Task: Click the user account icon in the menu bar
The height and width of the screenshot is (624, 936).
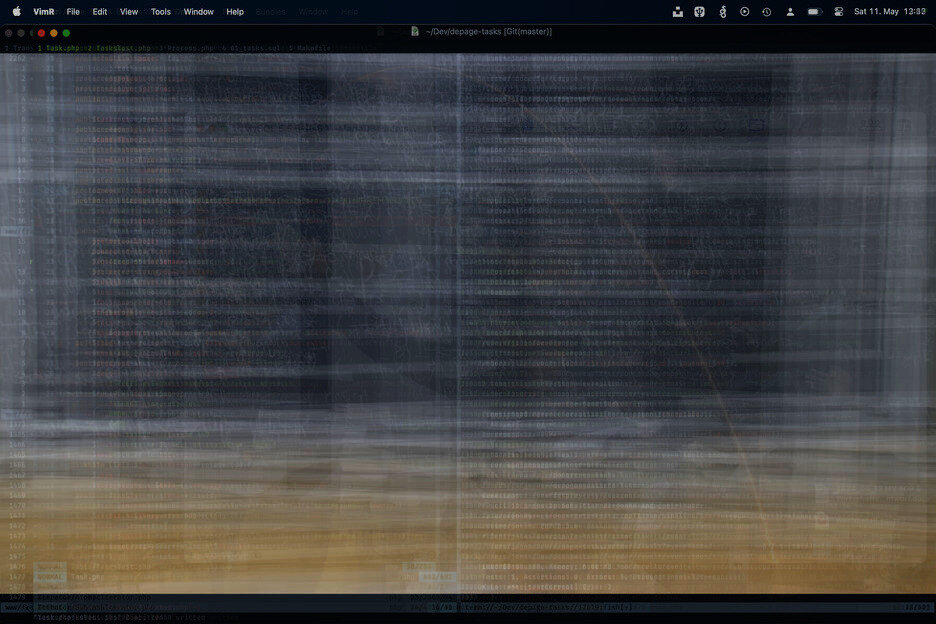Action: (790, 11)
